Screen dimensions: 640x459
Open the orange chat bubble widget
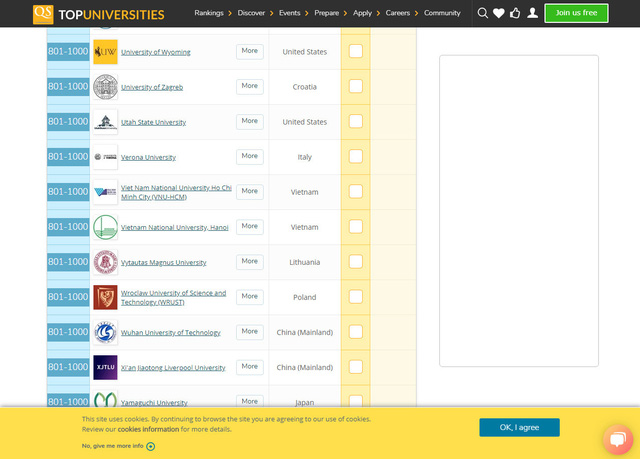tap(617, 439)
